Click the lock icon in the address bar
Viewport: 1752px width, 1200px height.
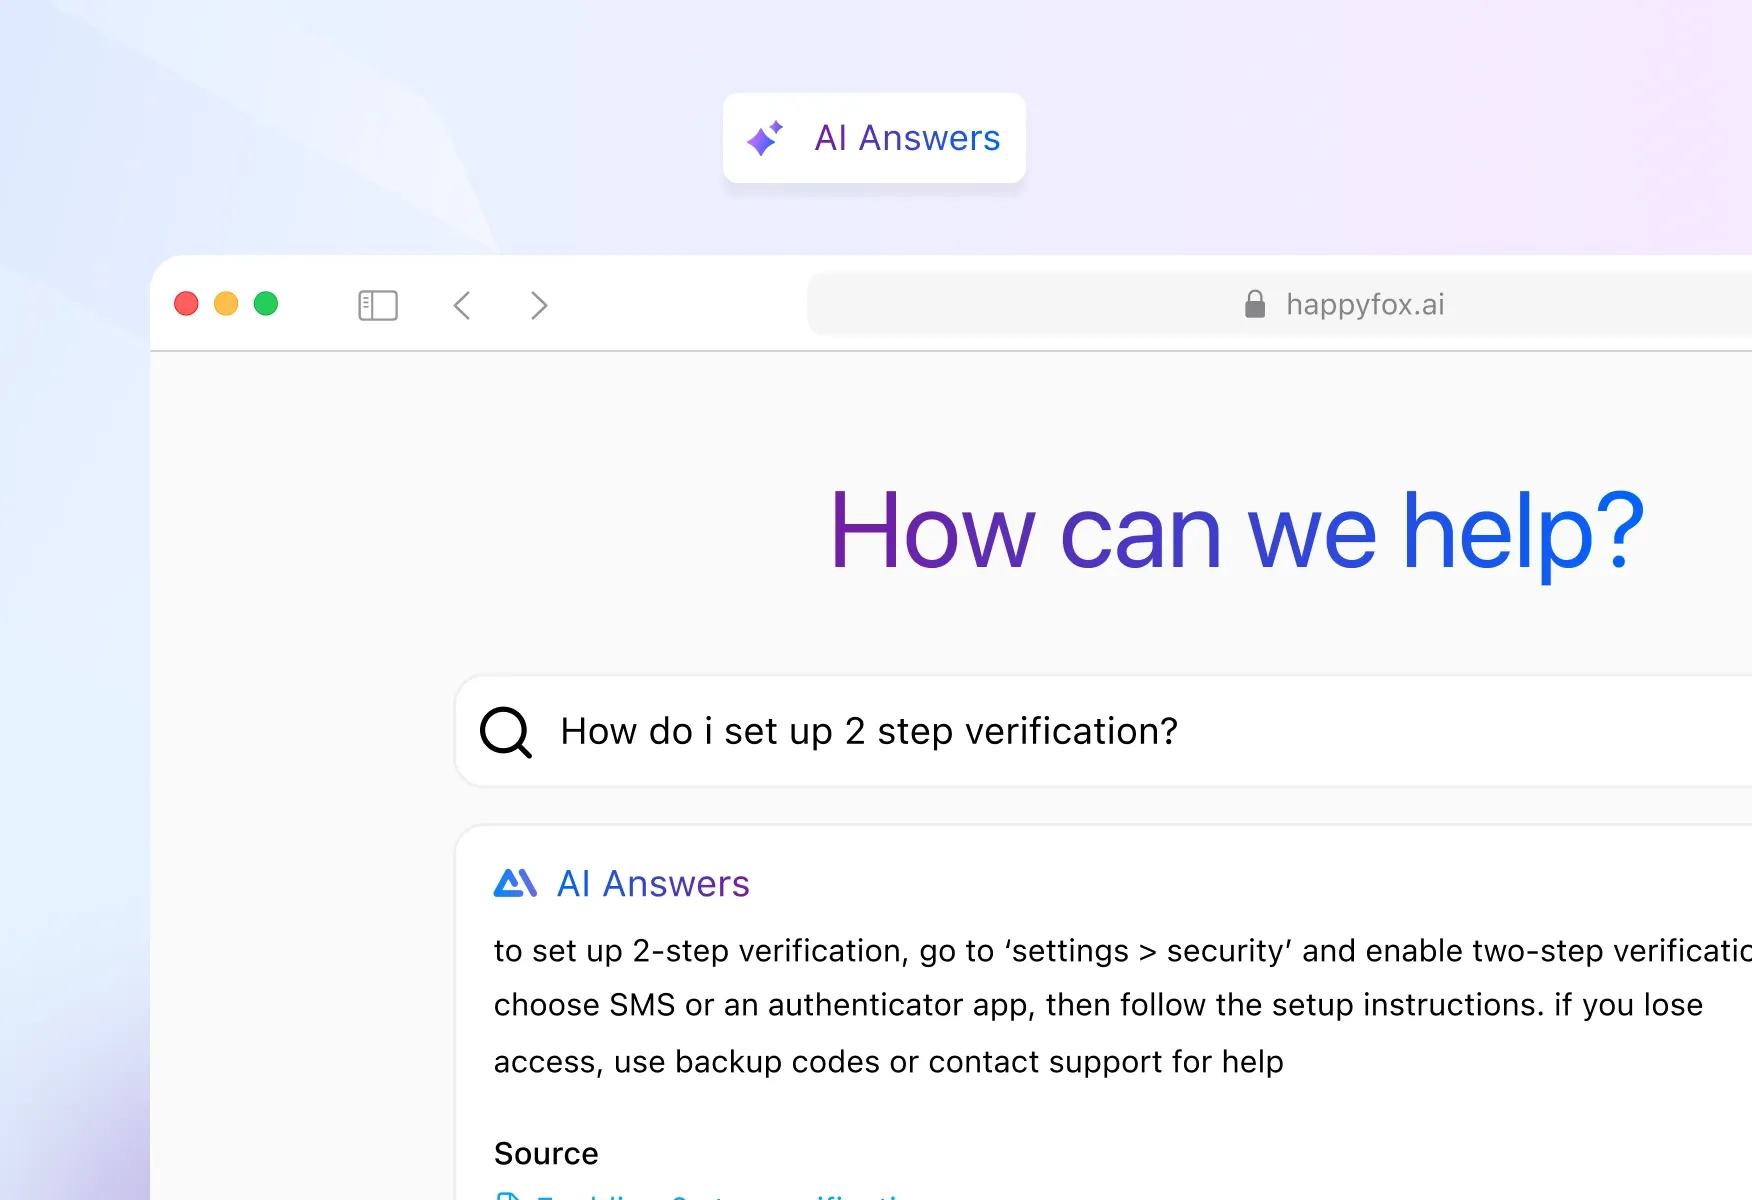tap(1255, 304)
